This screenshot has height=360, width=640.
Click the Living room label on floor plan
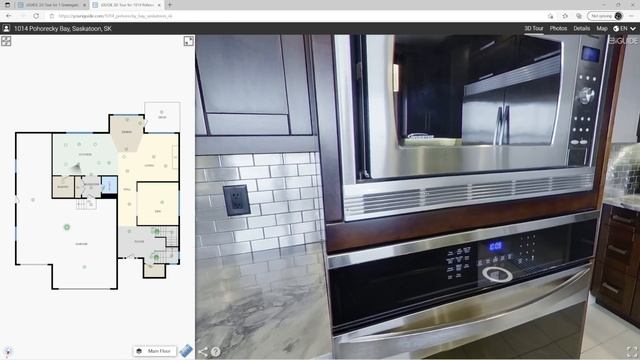149,165
